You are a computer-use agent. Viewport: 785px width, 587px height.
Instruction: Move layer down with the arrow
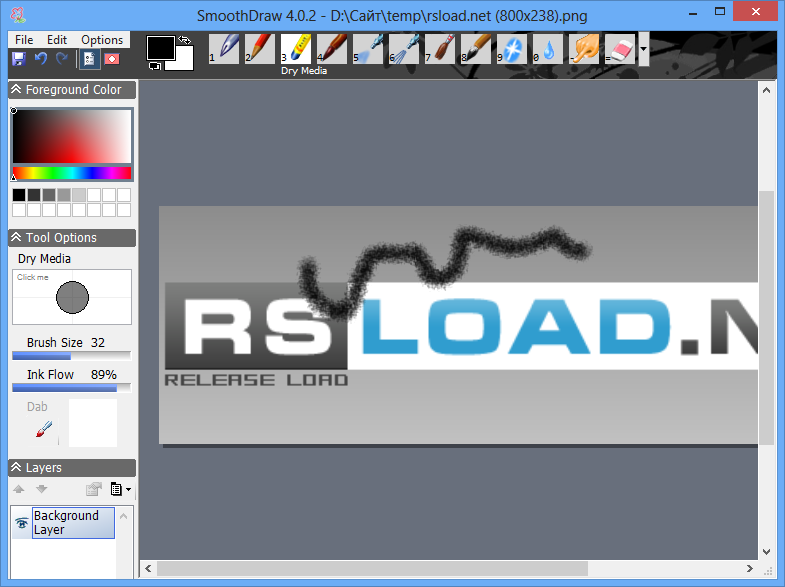pyautogui.click(x=42, y=489)
